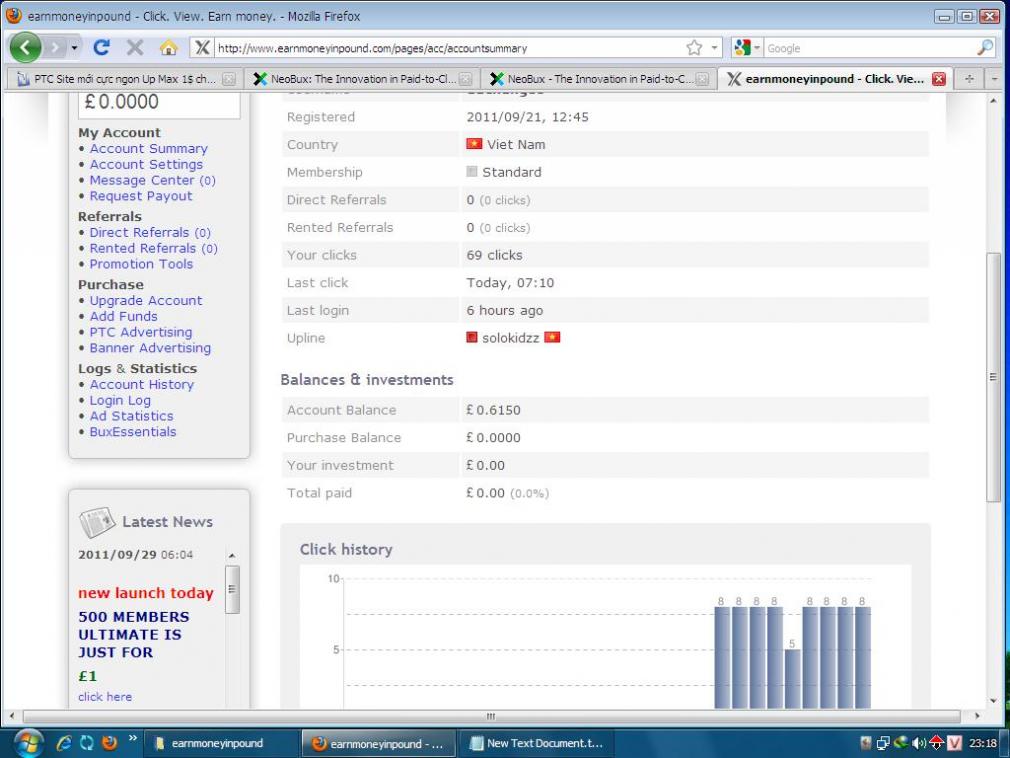Open the Request Payout link
The height and width of the screenshot is (758, 1010).
point(140,196)
